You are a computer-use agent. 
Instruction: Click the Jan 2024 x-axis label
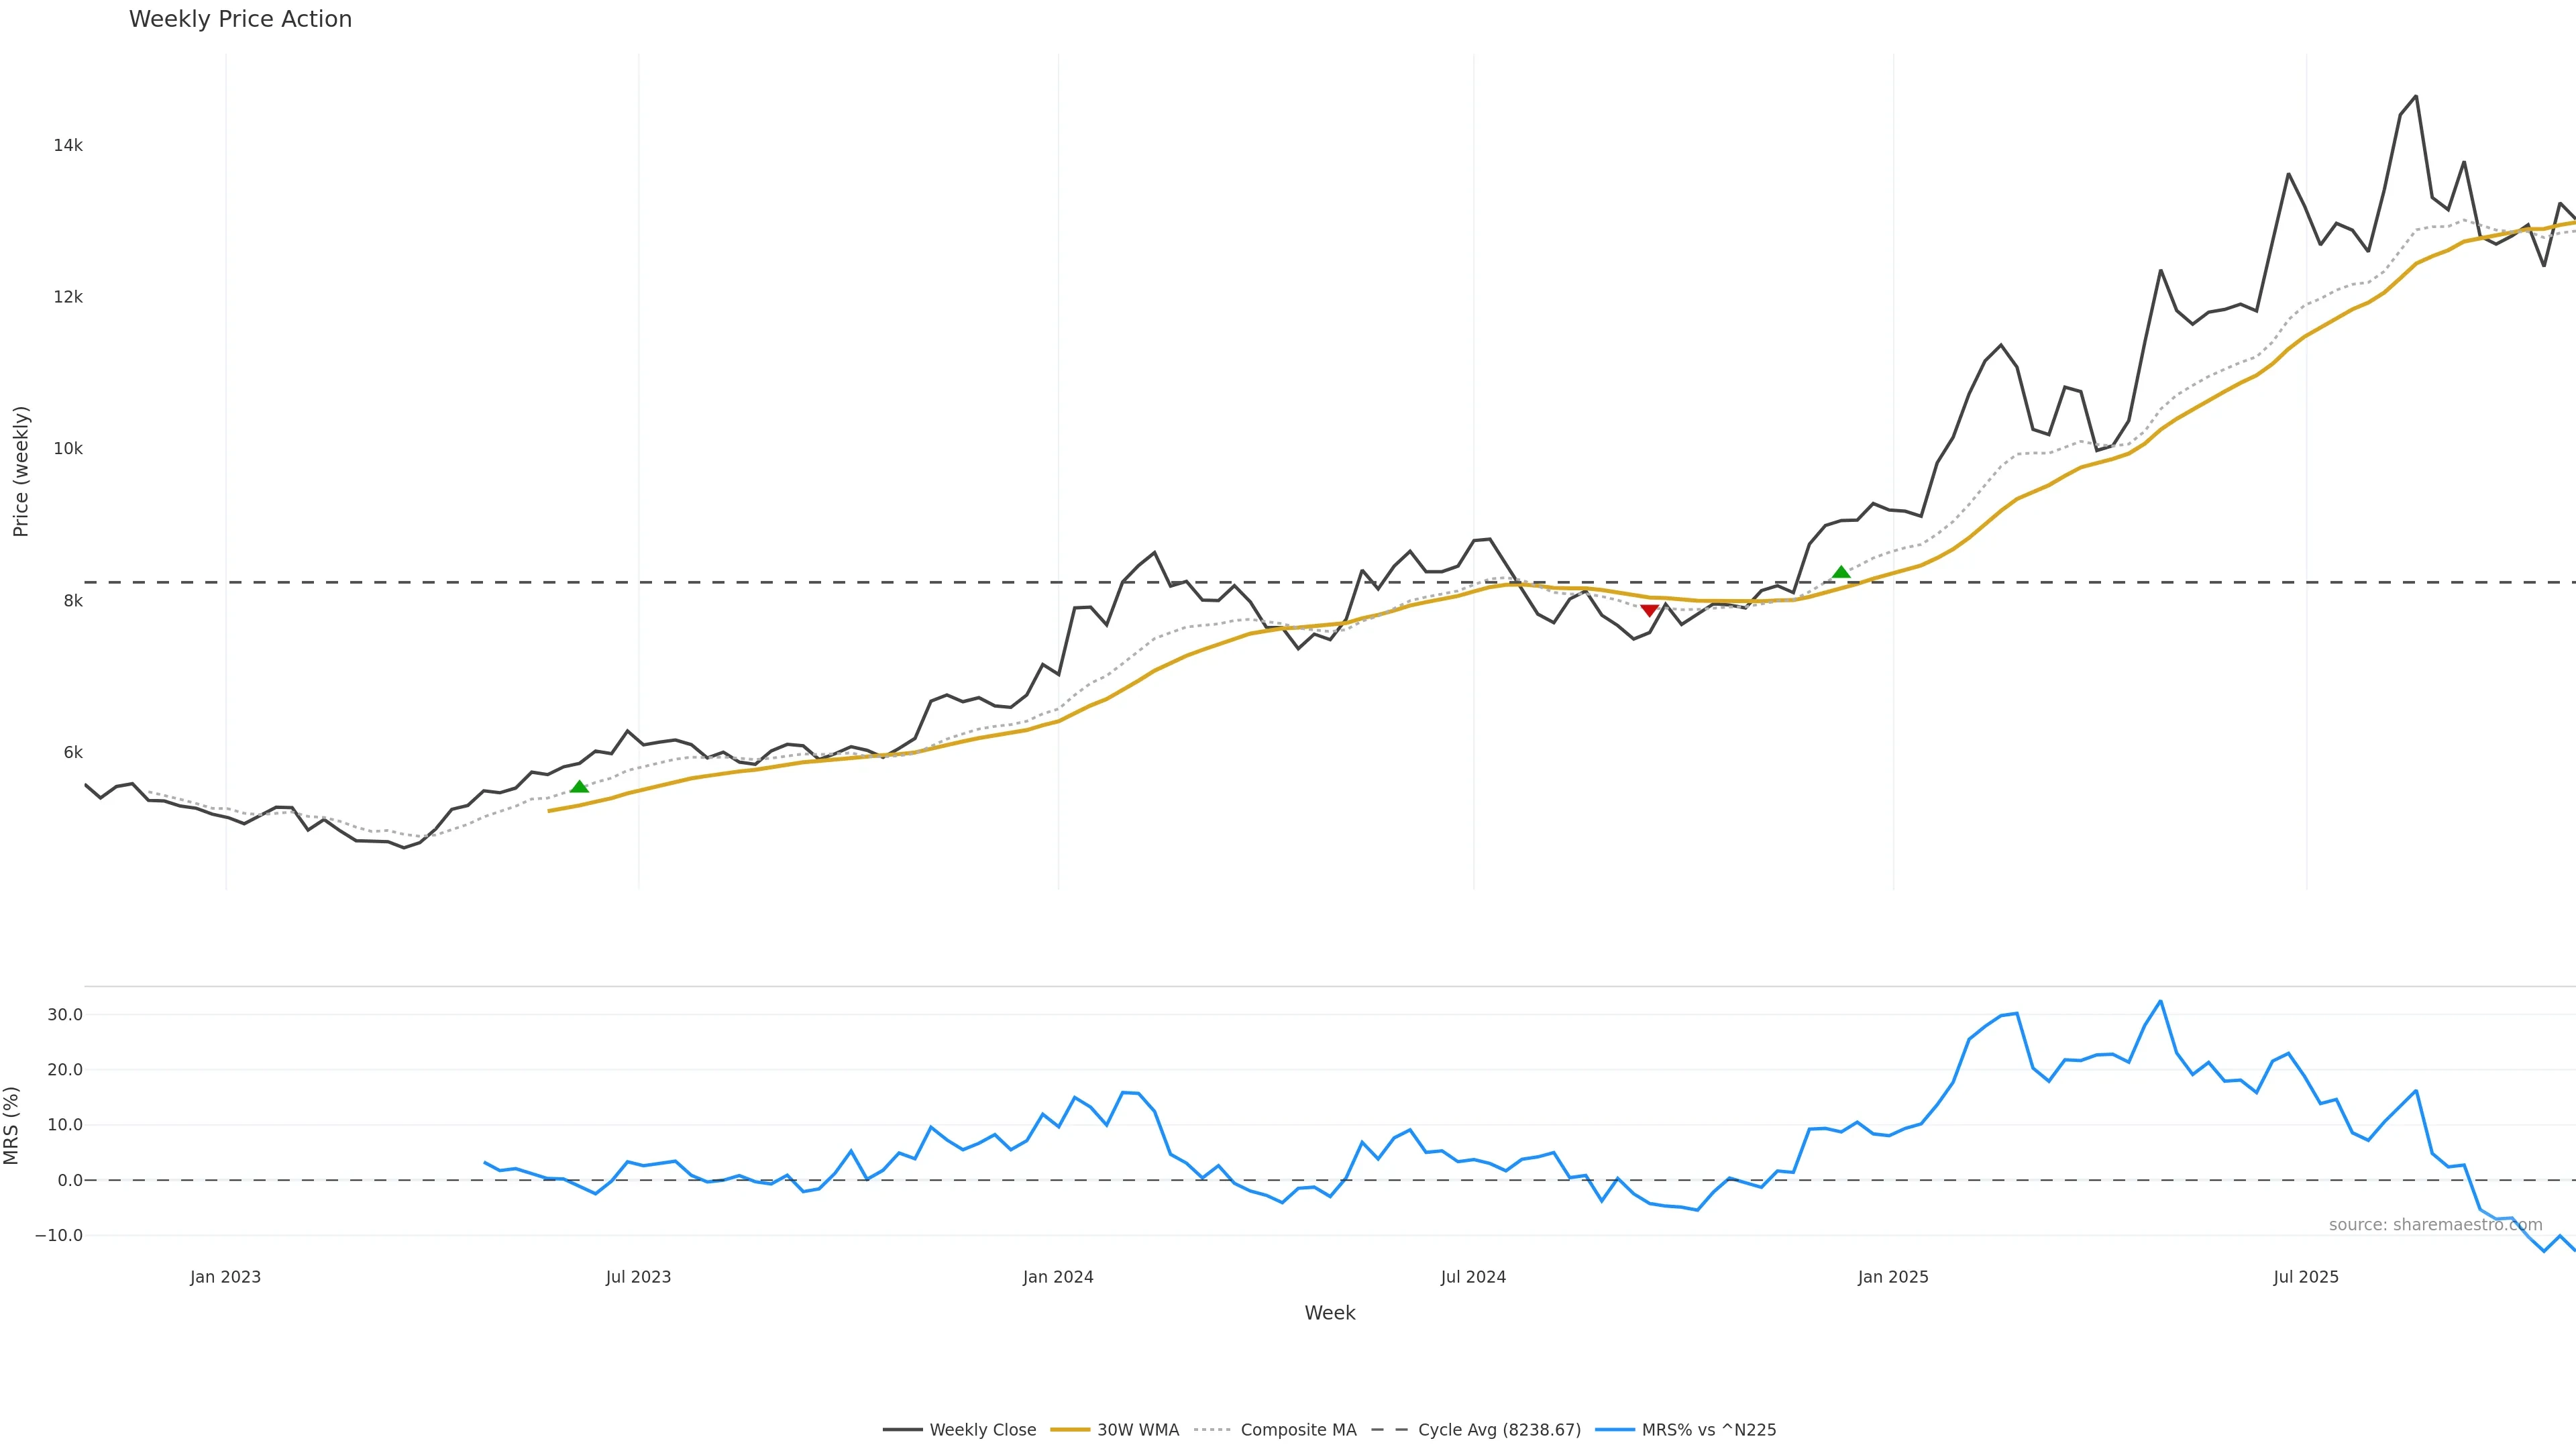click(x=1058, y=1277)
